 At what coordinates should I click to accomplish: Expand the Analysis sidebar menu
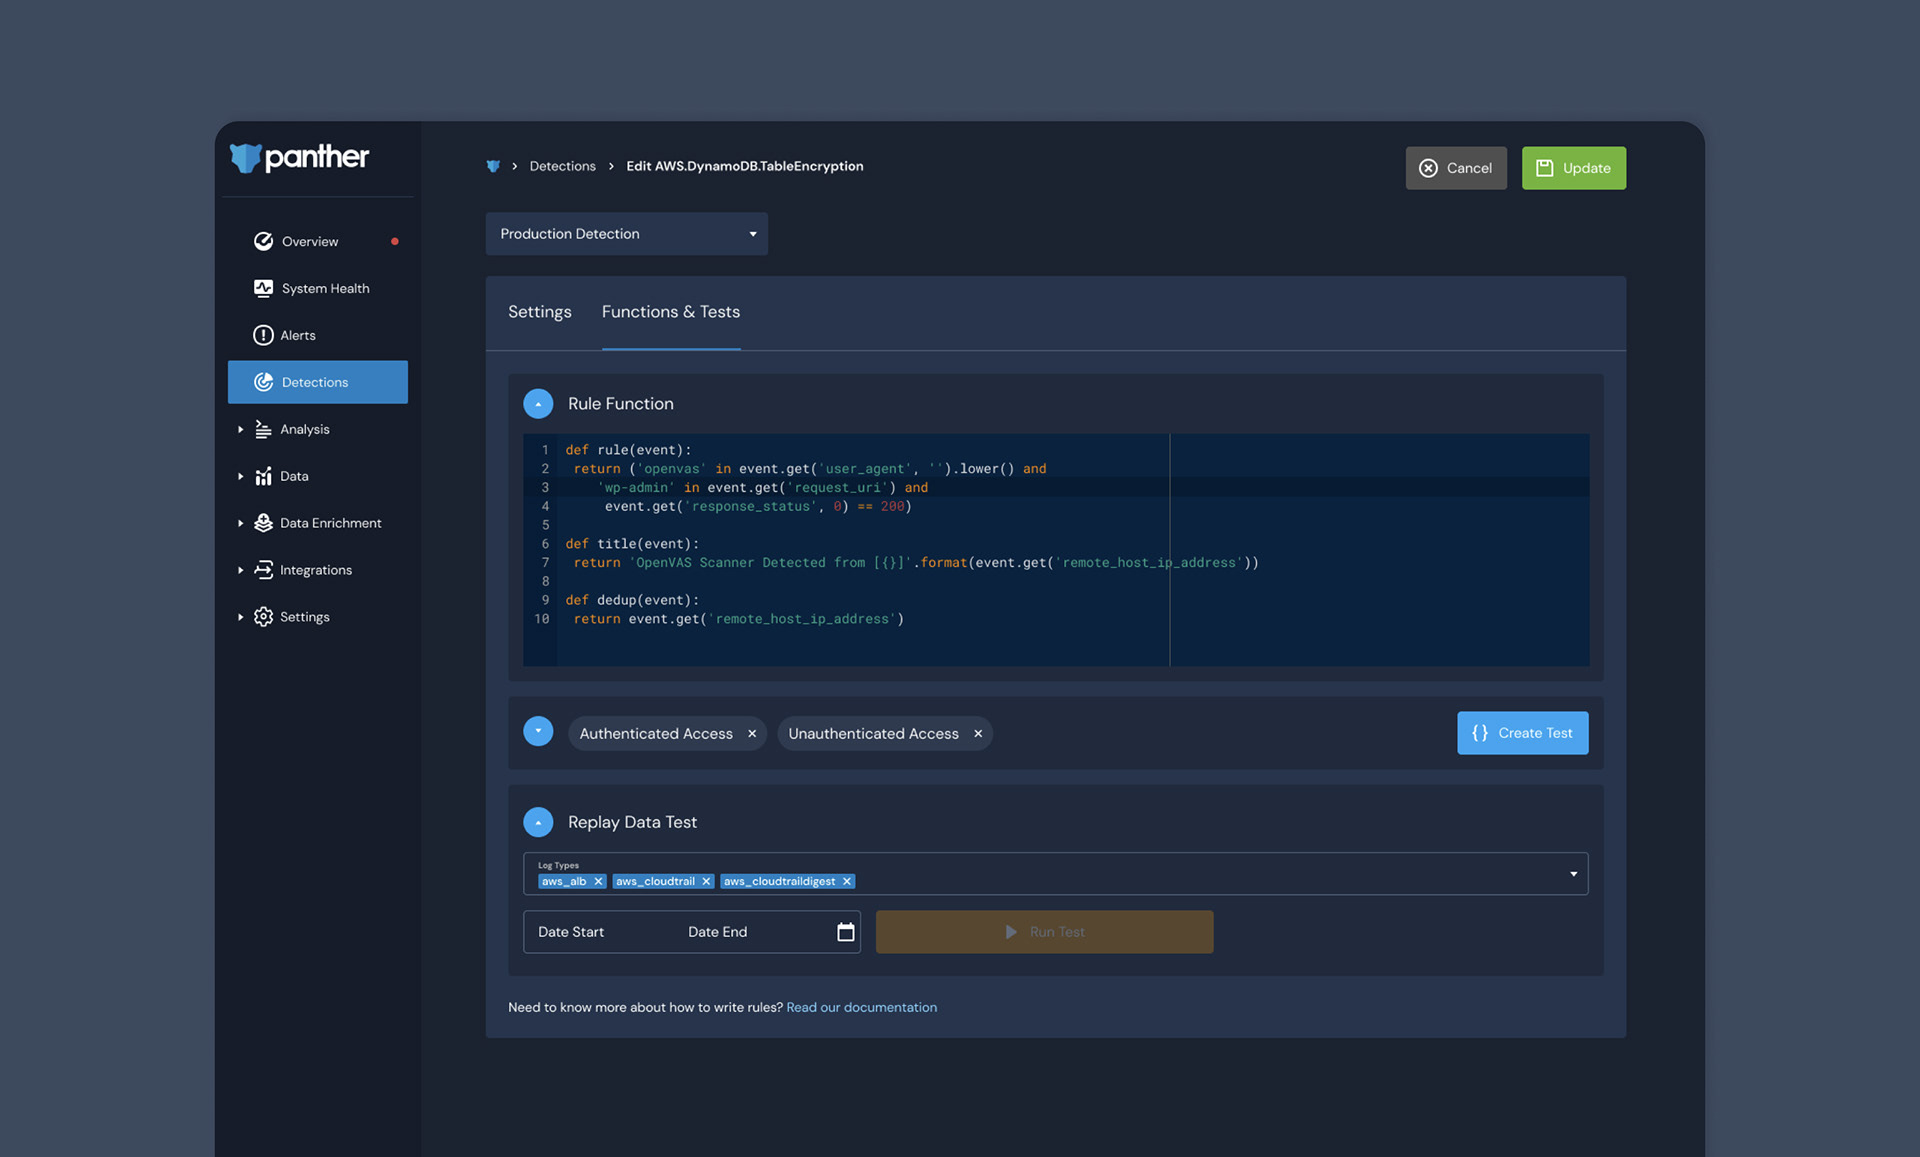point(241,429)
